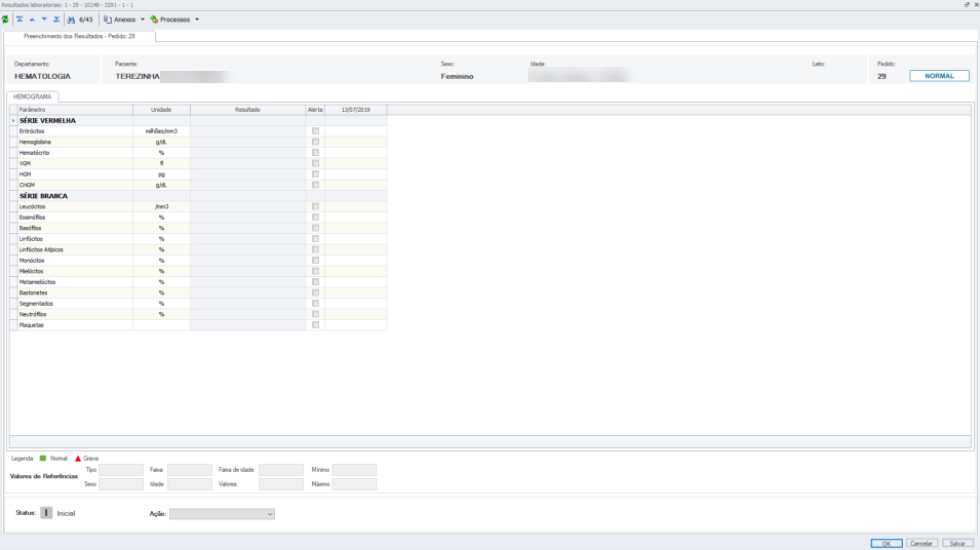Viewport: 980px width, 550px height.
Task: Click the Mínimo reference field
Action: [x=354, y=470]
